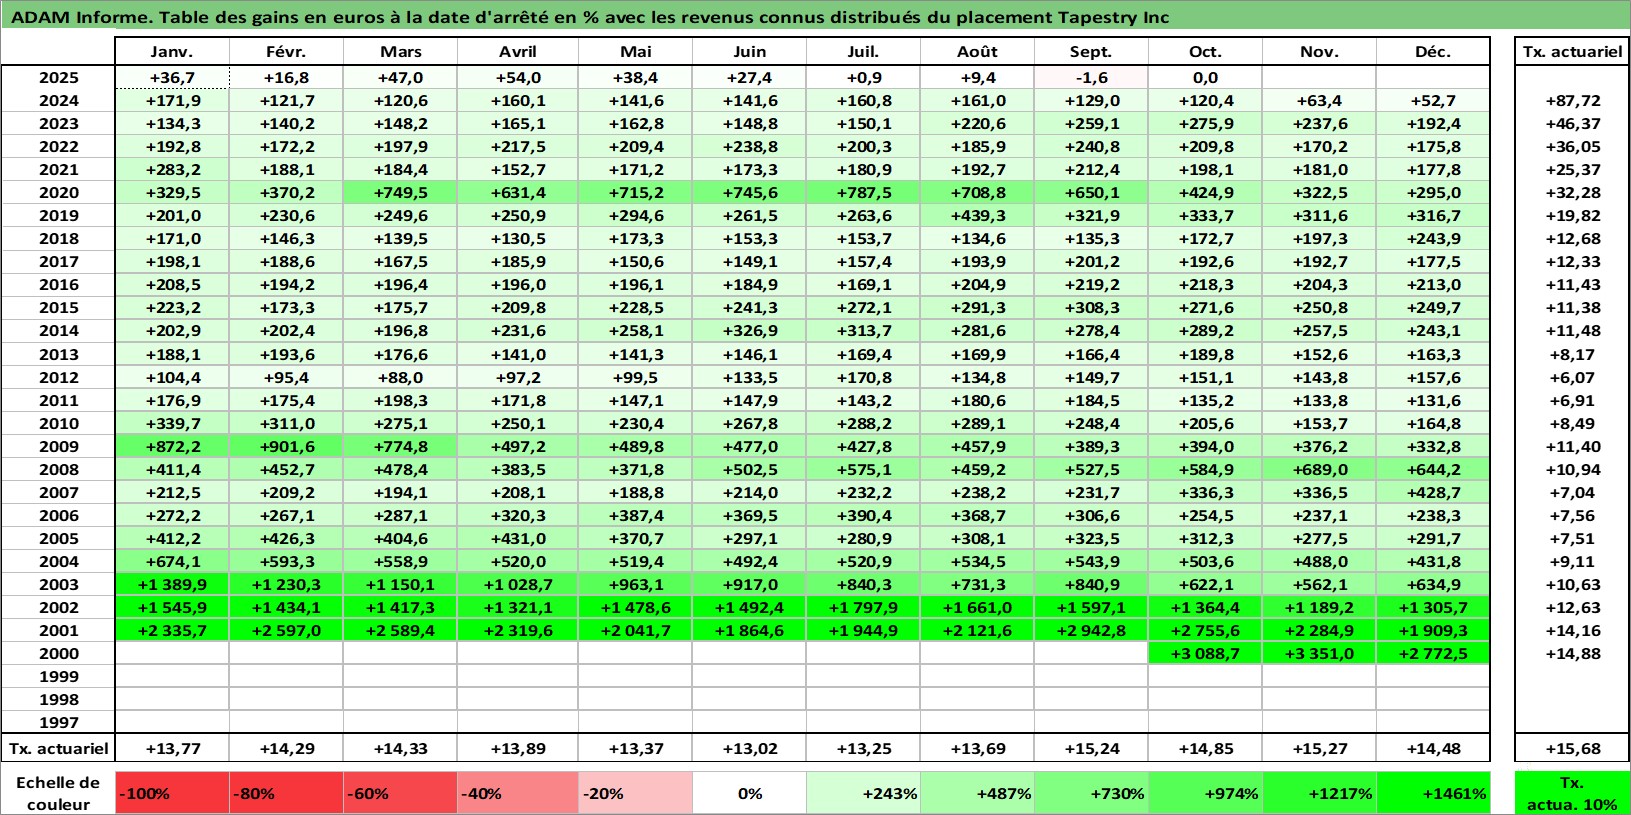Click the +87,72 actuarial rate for 2024
Image resolution: width=1631 pixels, height=815 pixels.
point(1572,101)
